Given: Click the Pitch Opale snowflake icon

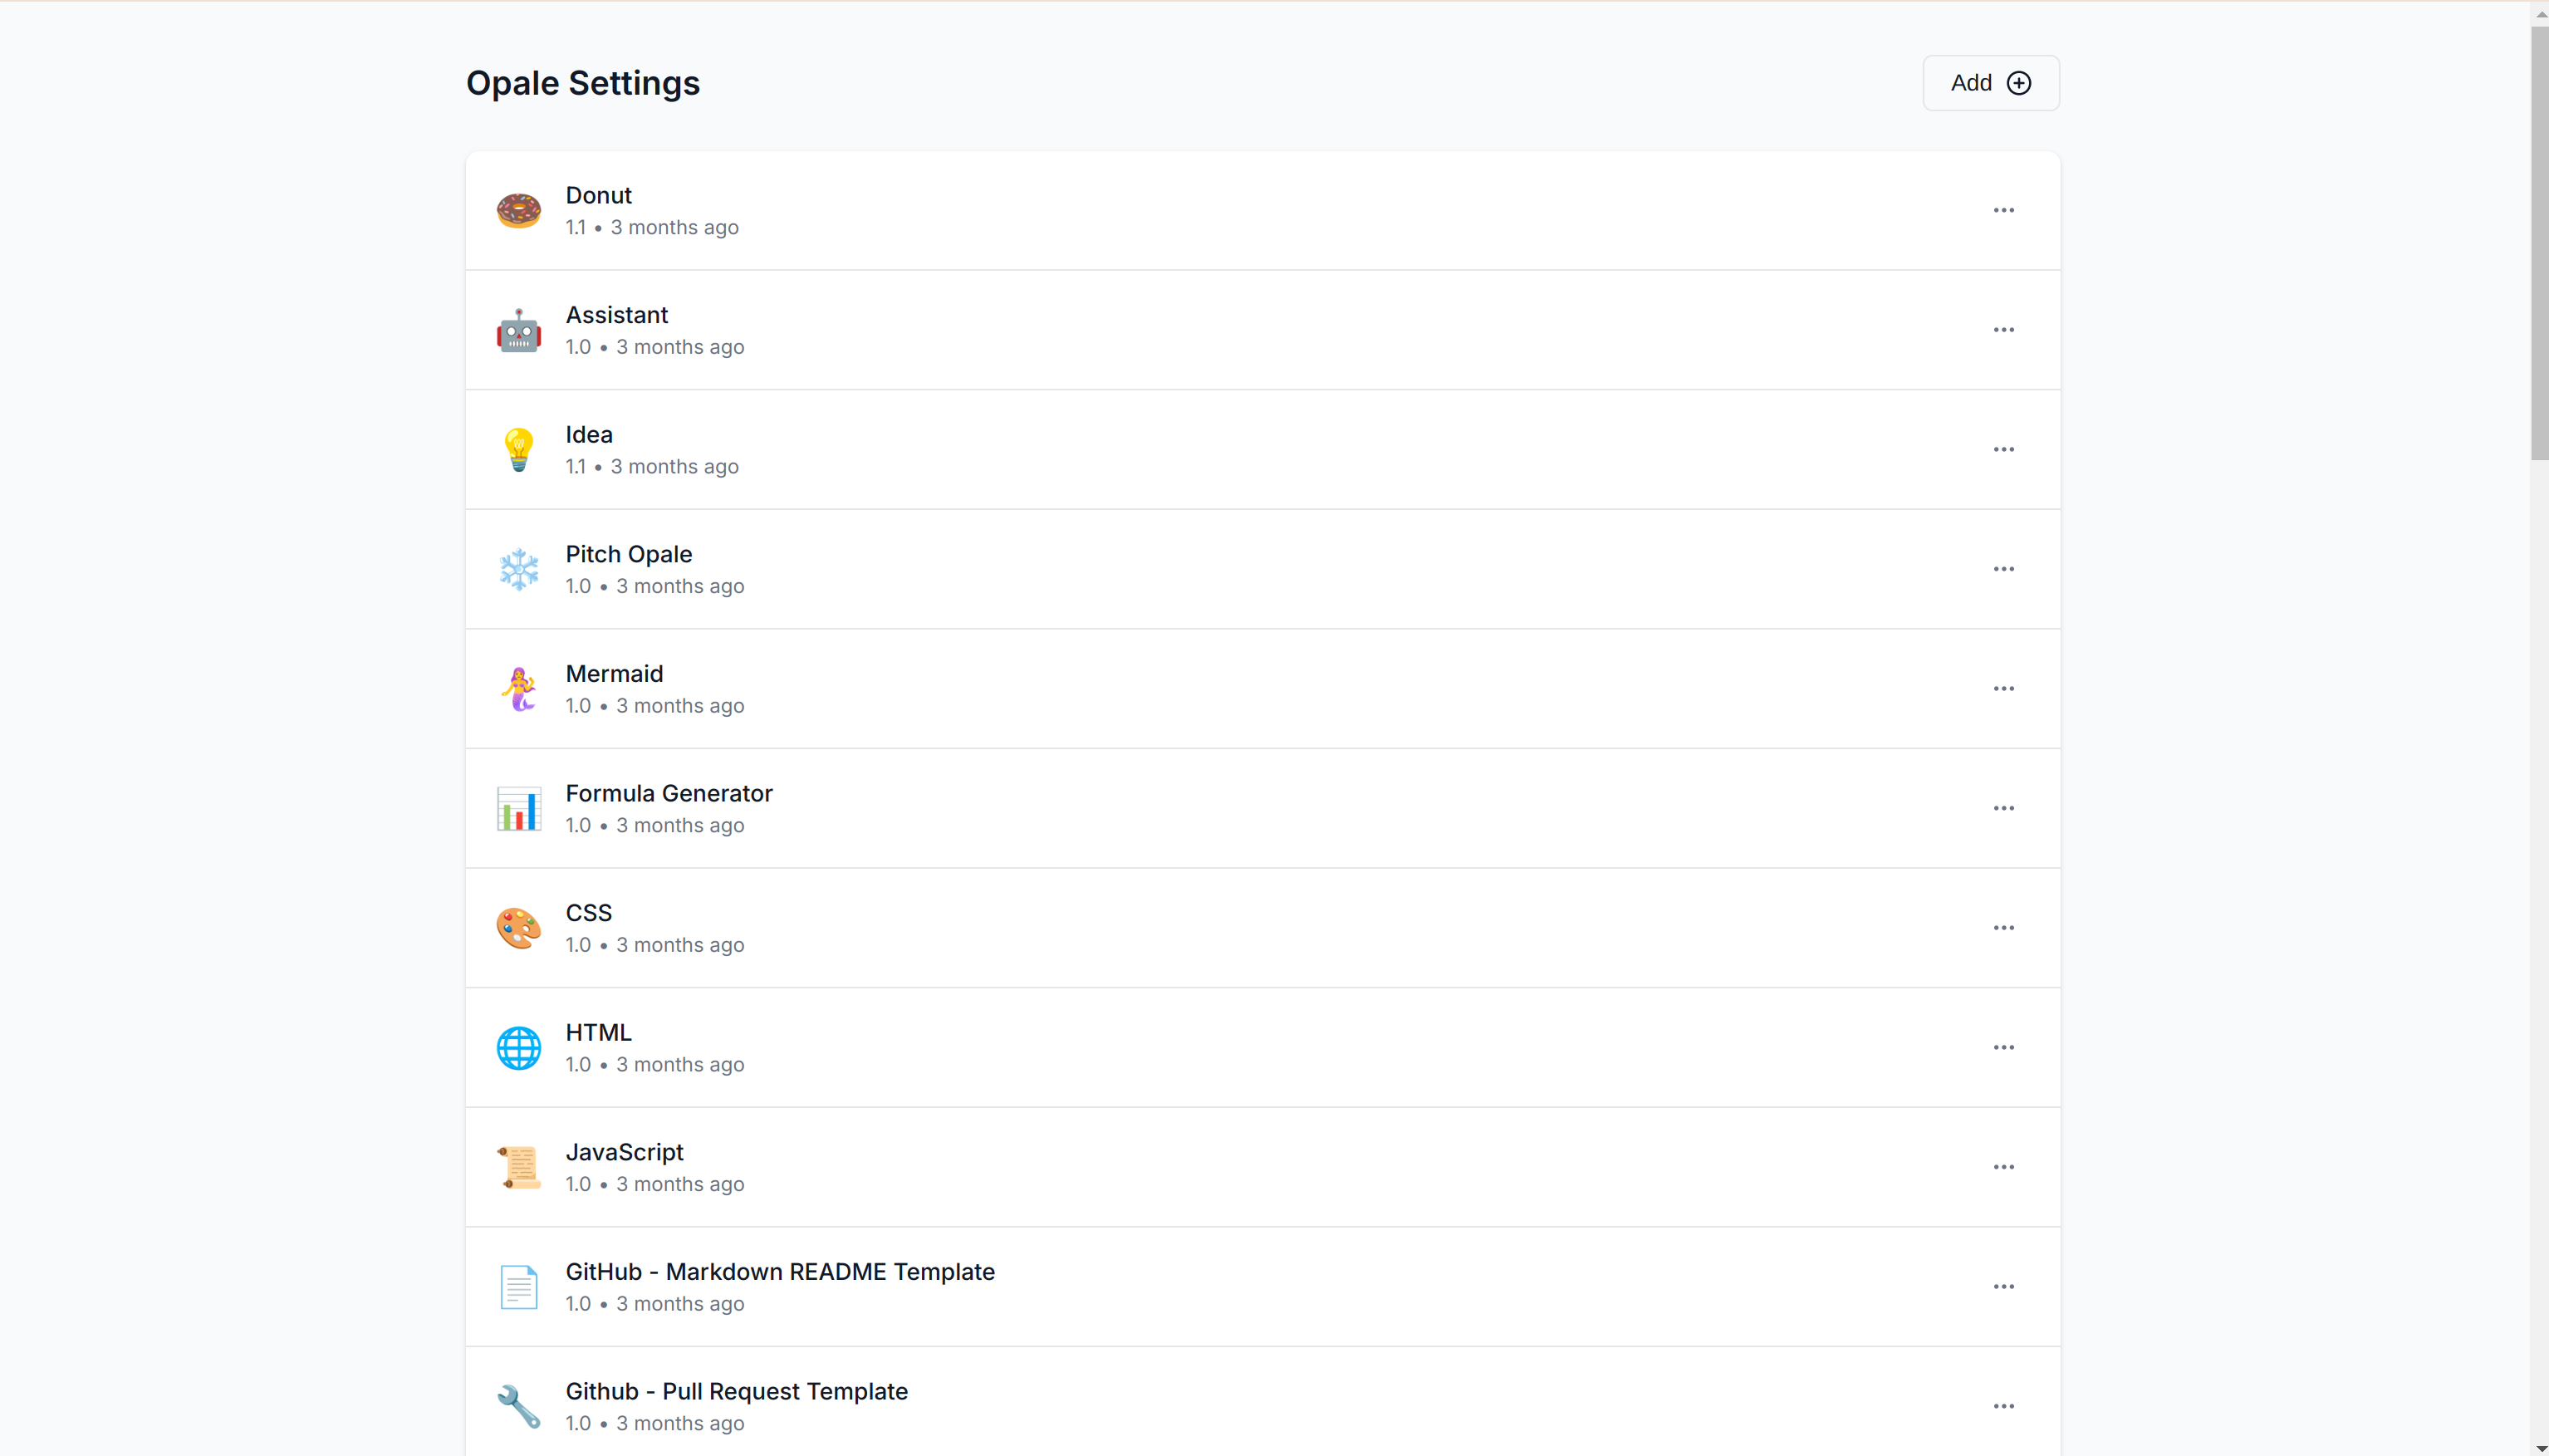Looking at the screenshot, I should point(518,570).
